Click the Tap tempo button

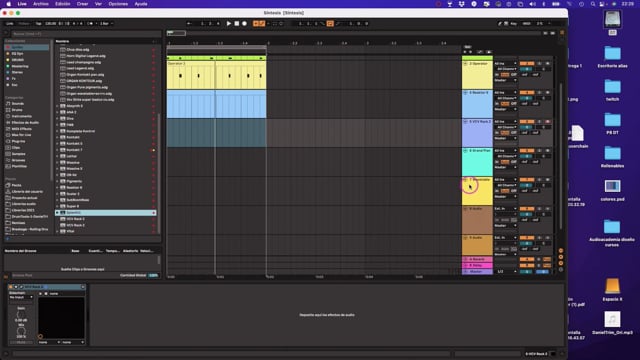(39, 24)
